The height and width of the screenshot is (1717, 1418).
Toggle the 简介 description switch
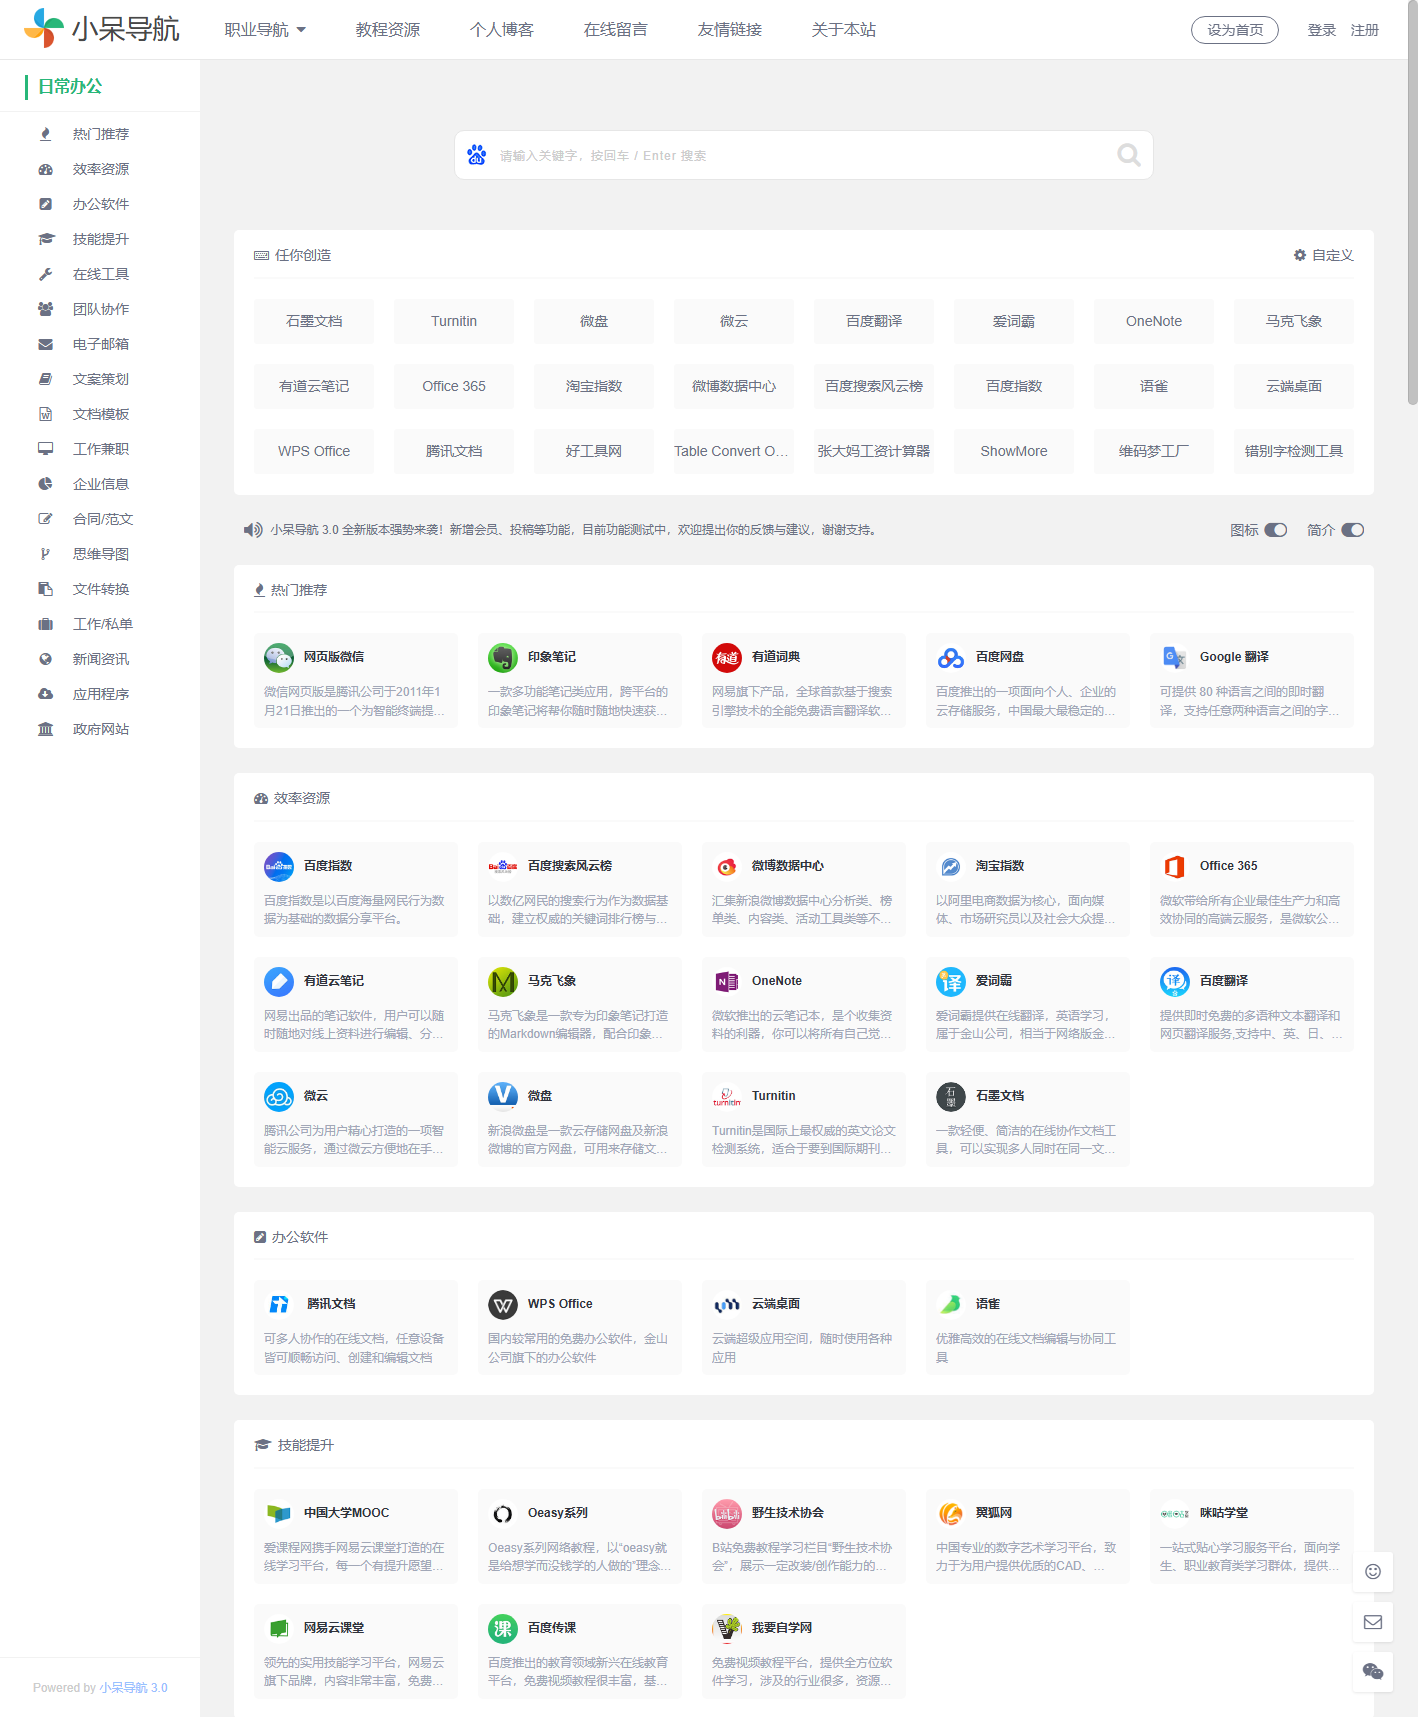coord(1352,530)
